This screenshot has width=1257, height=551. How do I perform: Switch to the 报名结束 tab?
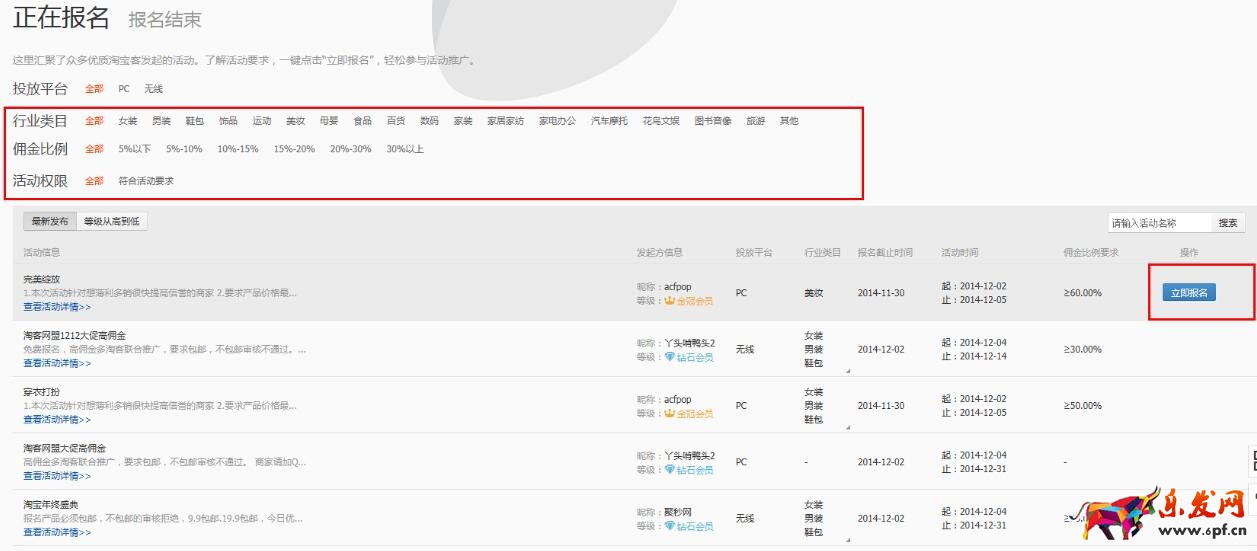tap(165, 20)
